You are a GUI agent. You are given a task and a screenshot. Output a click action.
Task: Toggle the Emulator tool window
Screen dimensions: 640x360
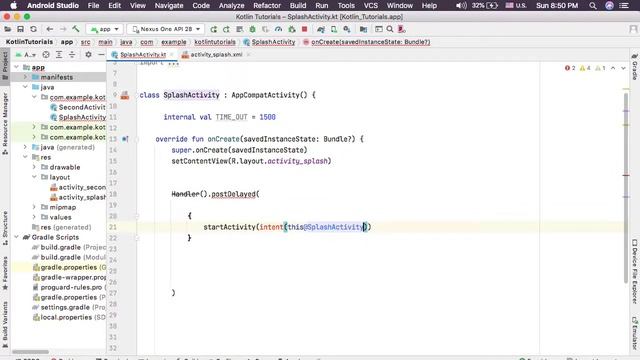coord(635,333)
